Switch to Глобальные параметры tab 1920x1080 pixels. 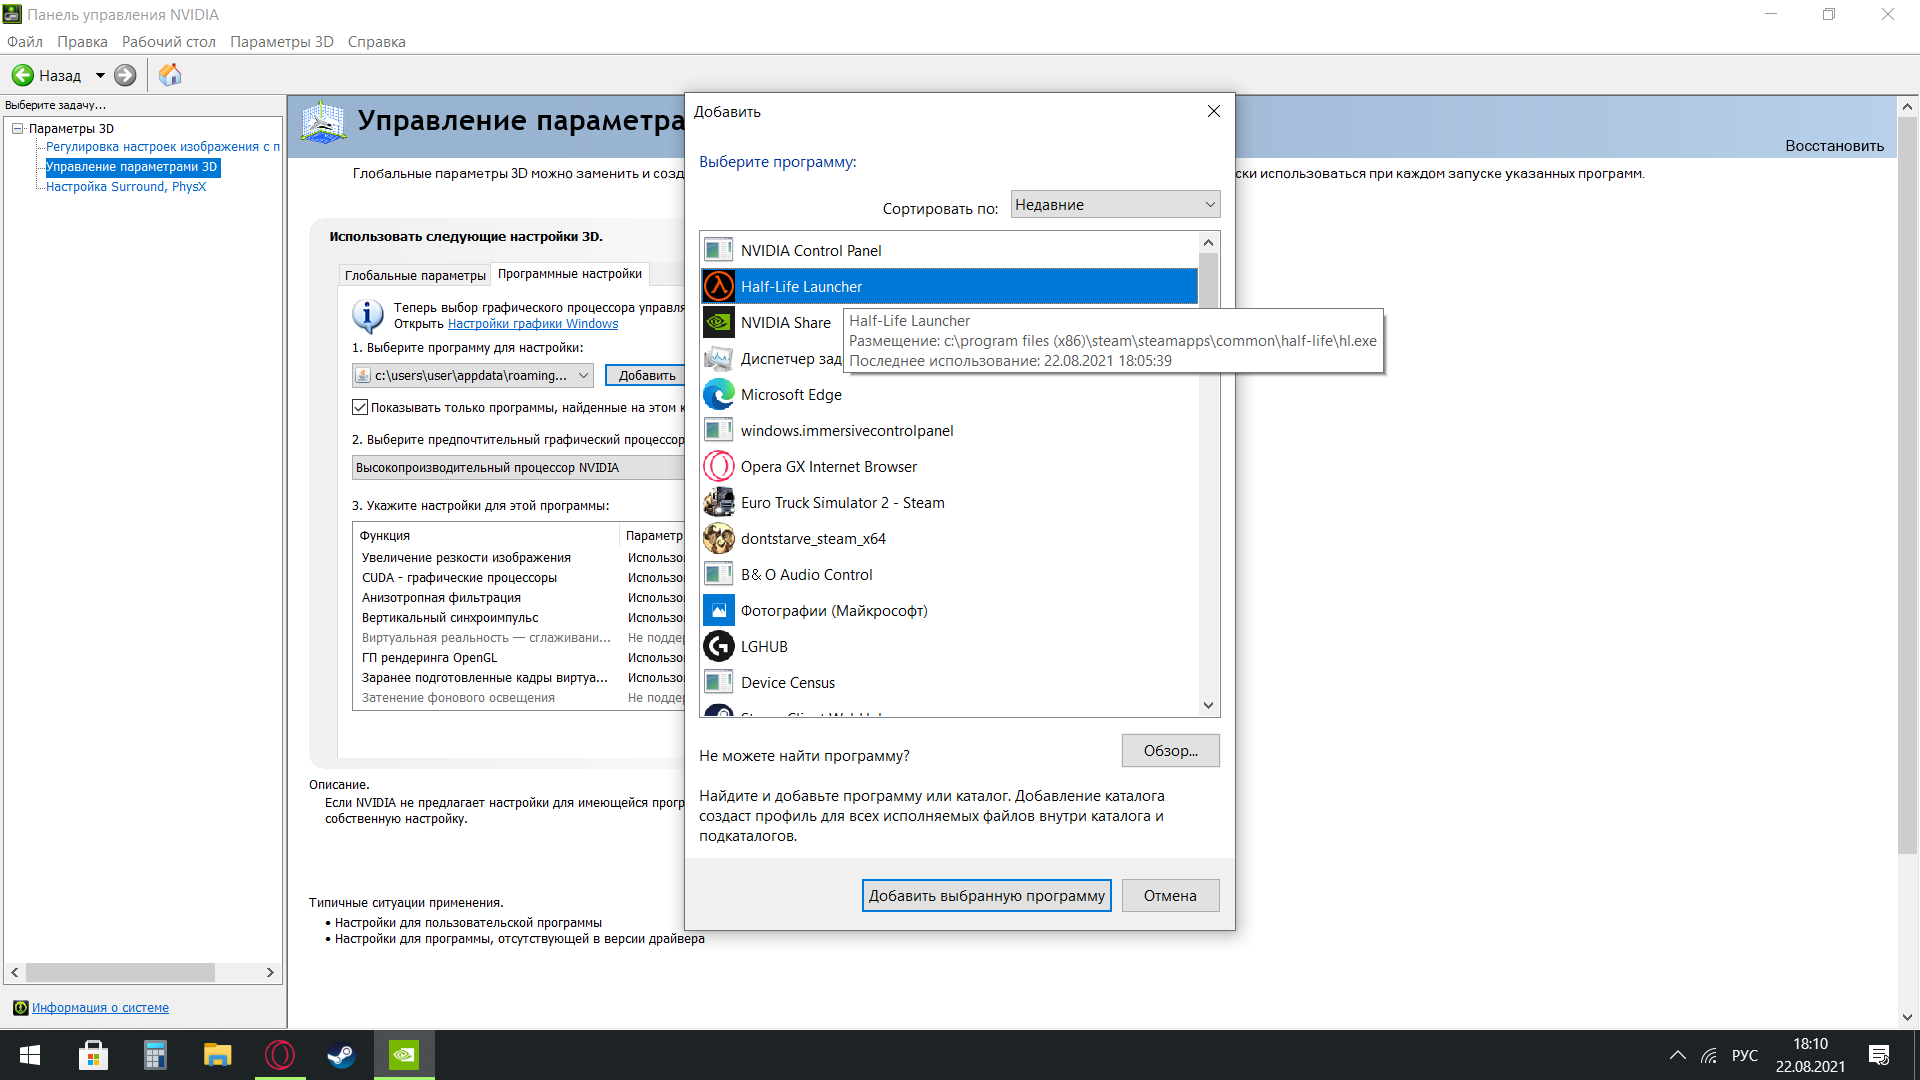(x=415, y=275)
